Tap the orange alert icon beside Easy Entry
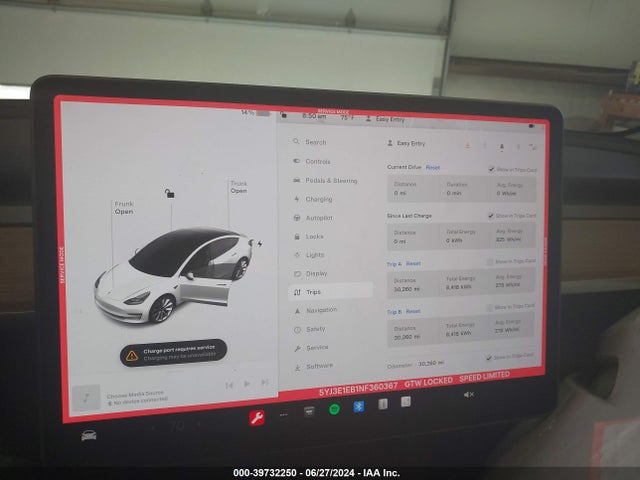The width and height of the screenshot is (640, 480). [x=468, y=146]
